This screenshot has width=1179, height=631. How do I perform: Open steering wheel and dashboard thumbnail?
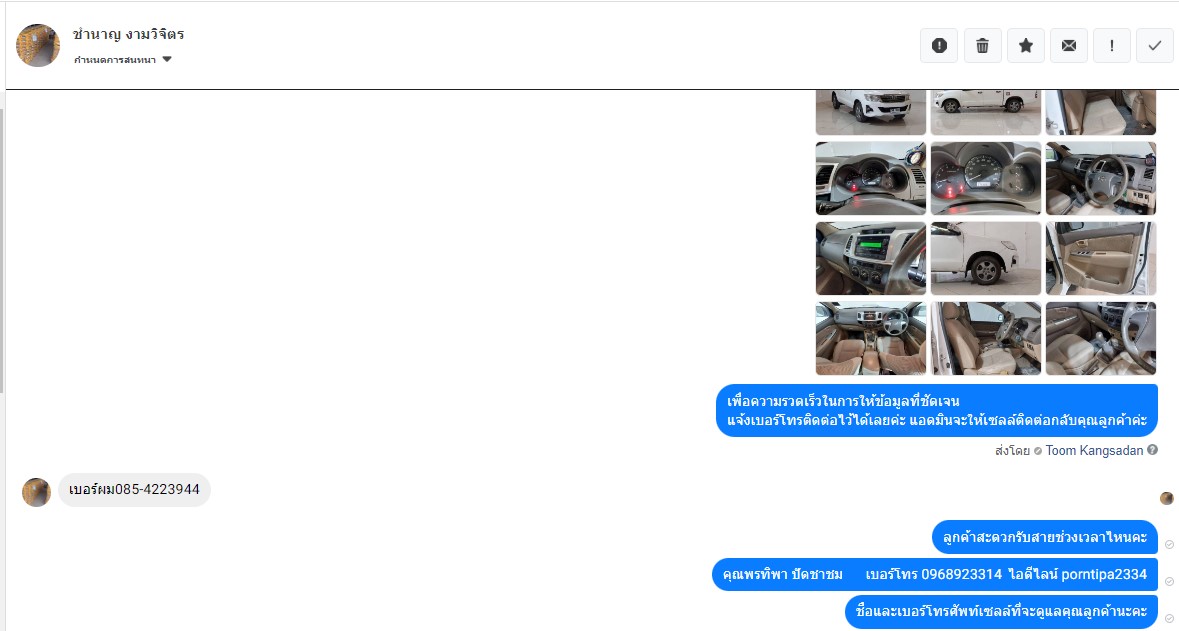[x=1101, y=178]
